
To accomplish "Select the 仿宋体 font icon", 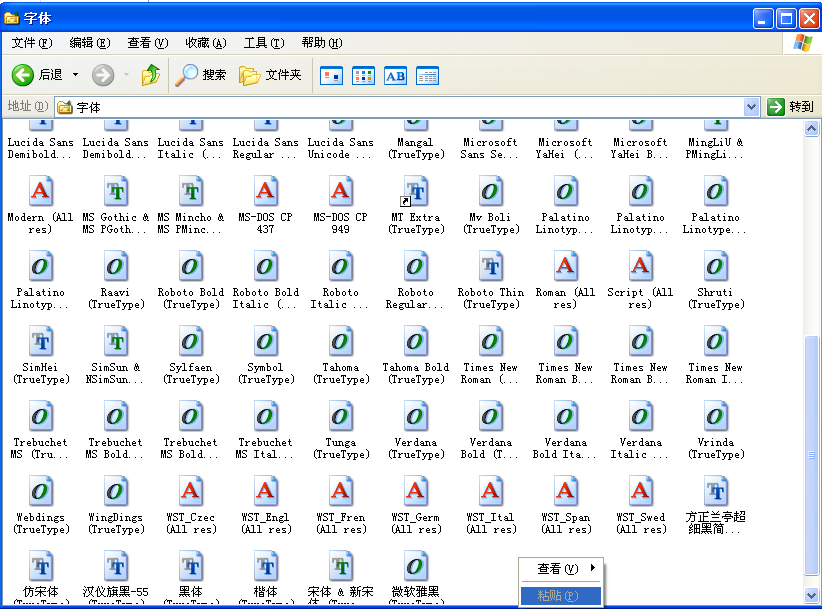I will (40, 567).
